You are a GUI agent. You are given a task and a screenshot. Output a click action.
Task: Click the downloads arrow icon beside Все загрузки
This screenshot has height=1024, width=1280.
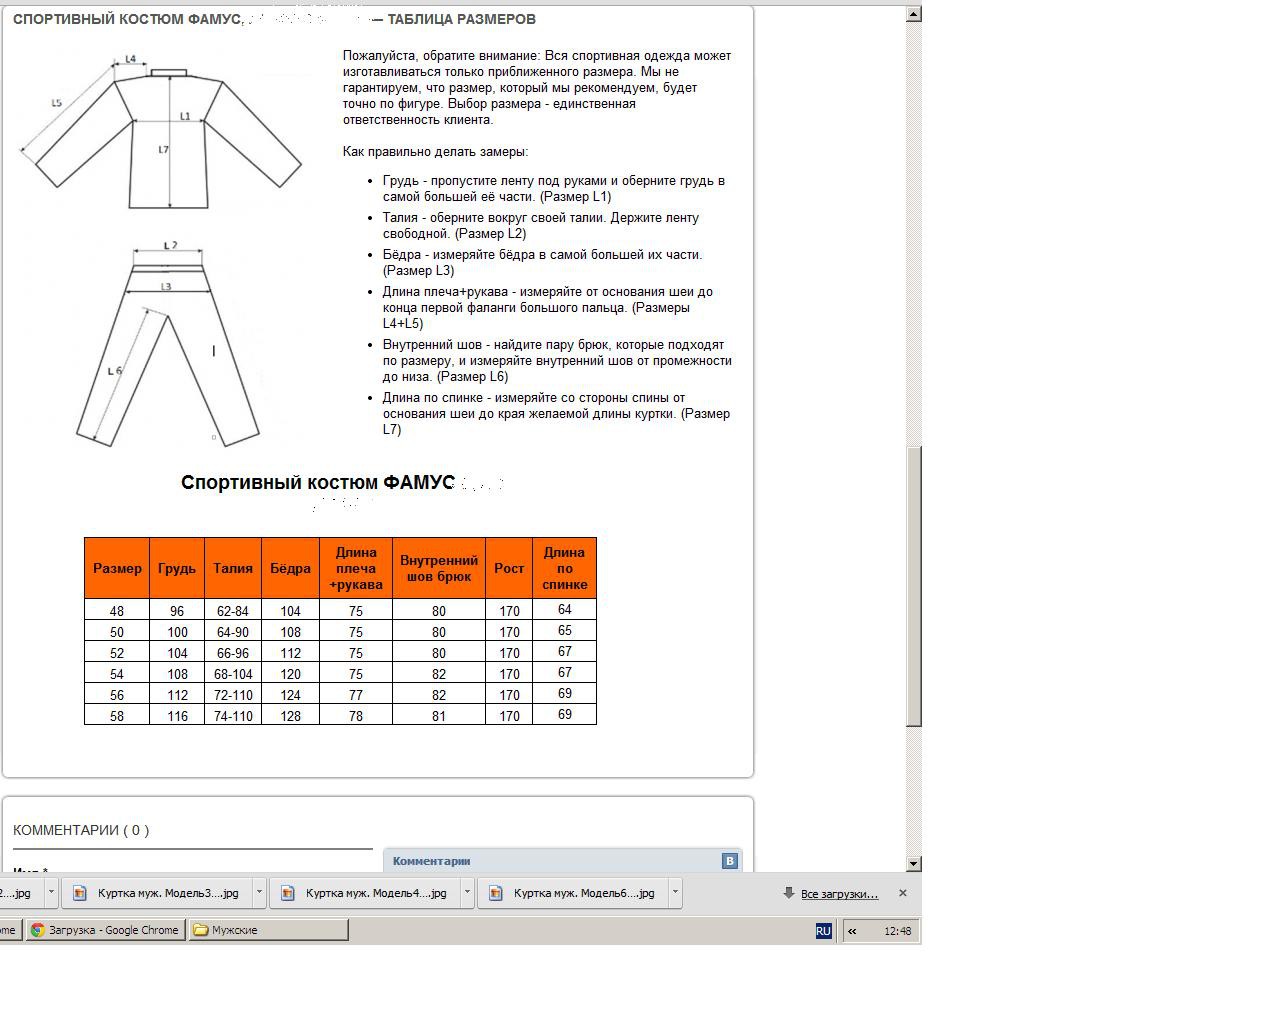coord(788,893)
